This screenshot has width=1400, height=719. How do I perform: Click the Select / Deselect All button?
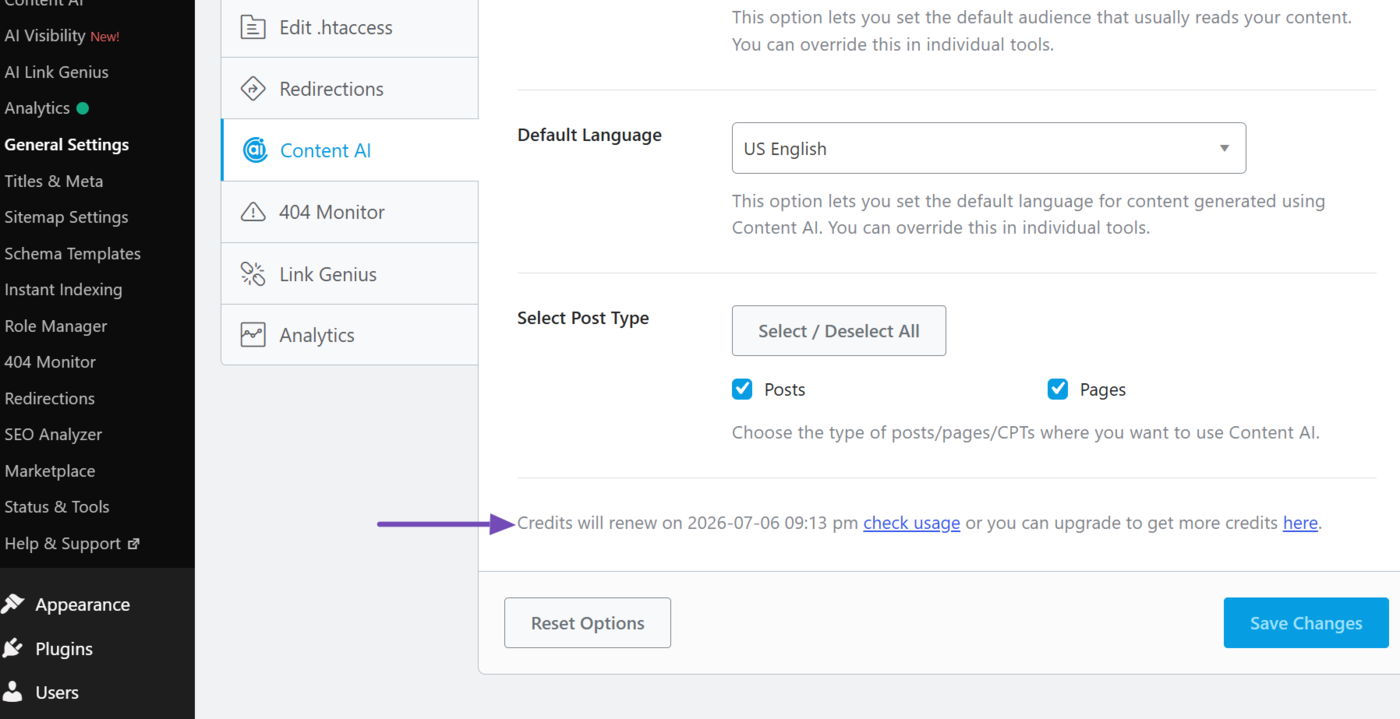coord(839,331)
